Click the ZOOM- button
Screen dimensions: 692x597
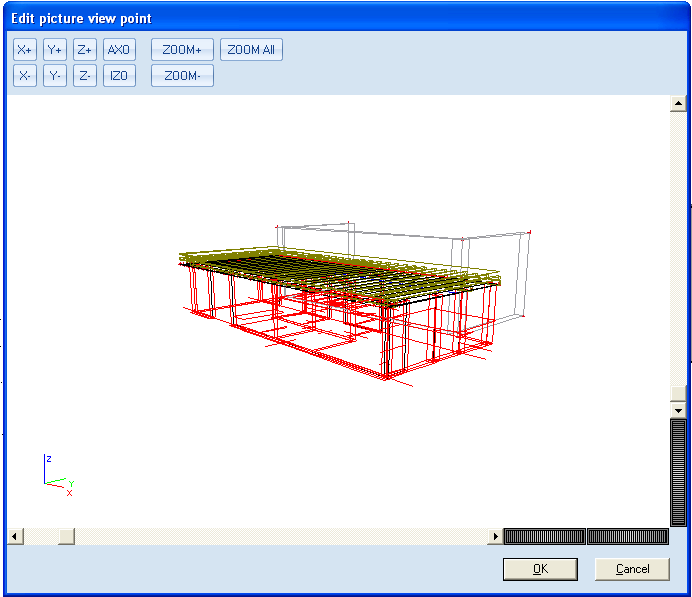pyautogui.click(x=182, y=75)
